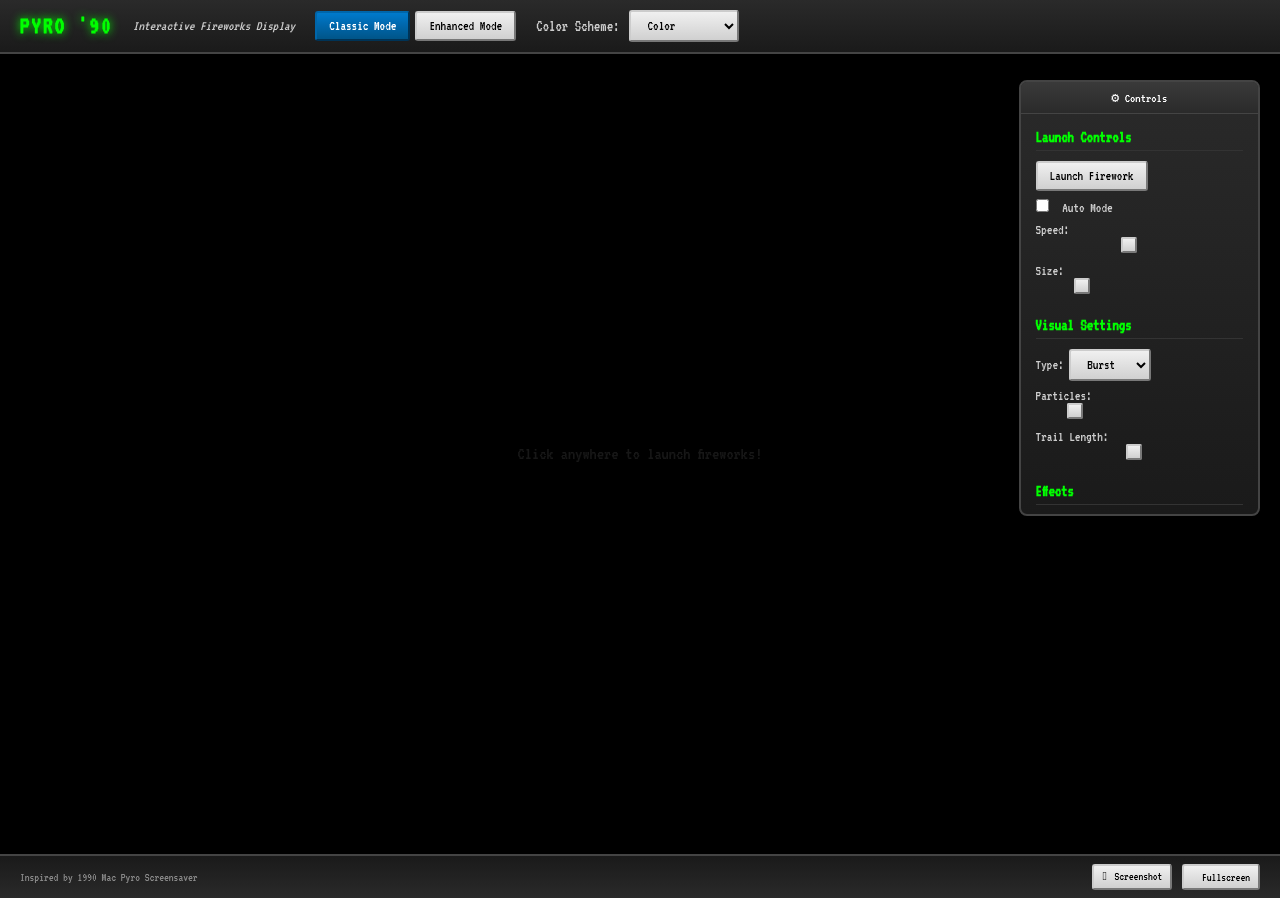Open the Color Scheme dropdown
Viewport: 1280px width, 898px height.
click(683, 26)
